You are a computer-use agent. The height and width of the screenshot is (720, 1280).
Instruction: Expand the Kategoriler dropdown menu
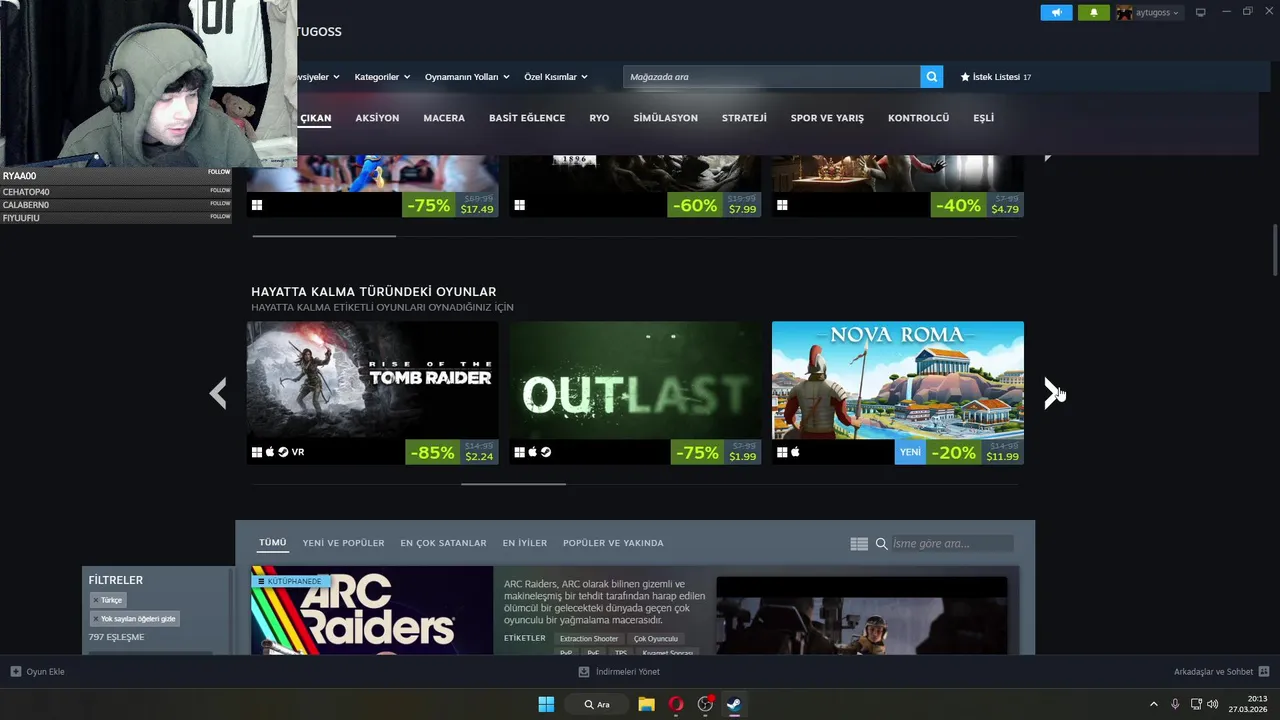382,77
